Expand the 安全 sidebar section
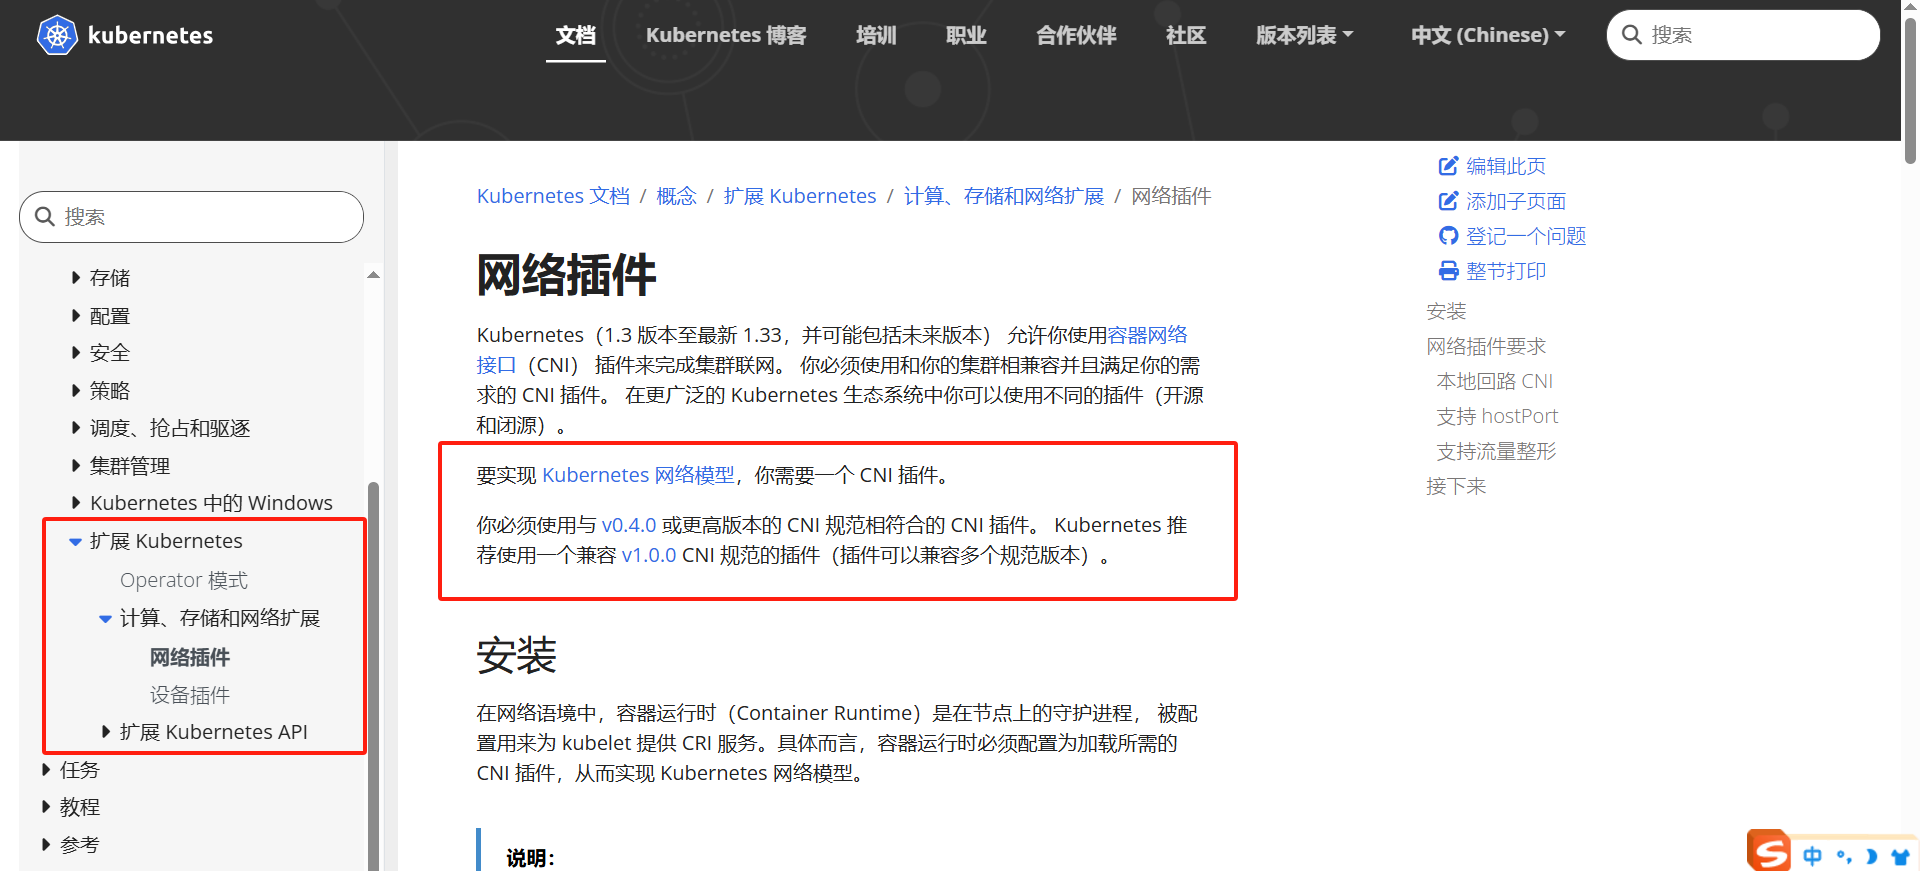 tap(76, 353)
